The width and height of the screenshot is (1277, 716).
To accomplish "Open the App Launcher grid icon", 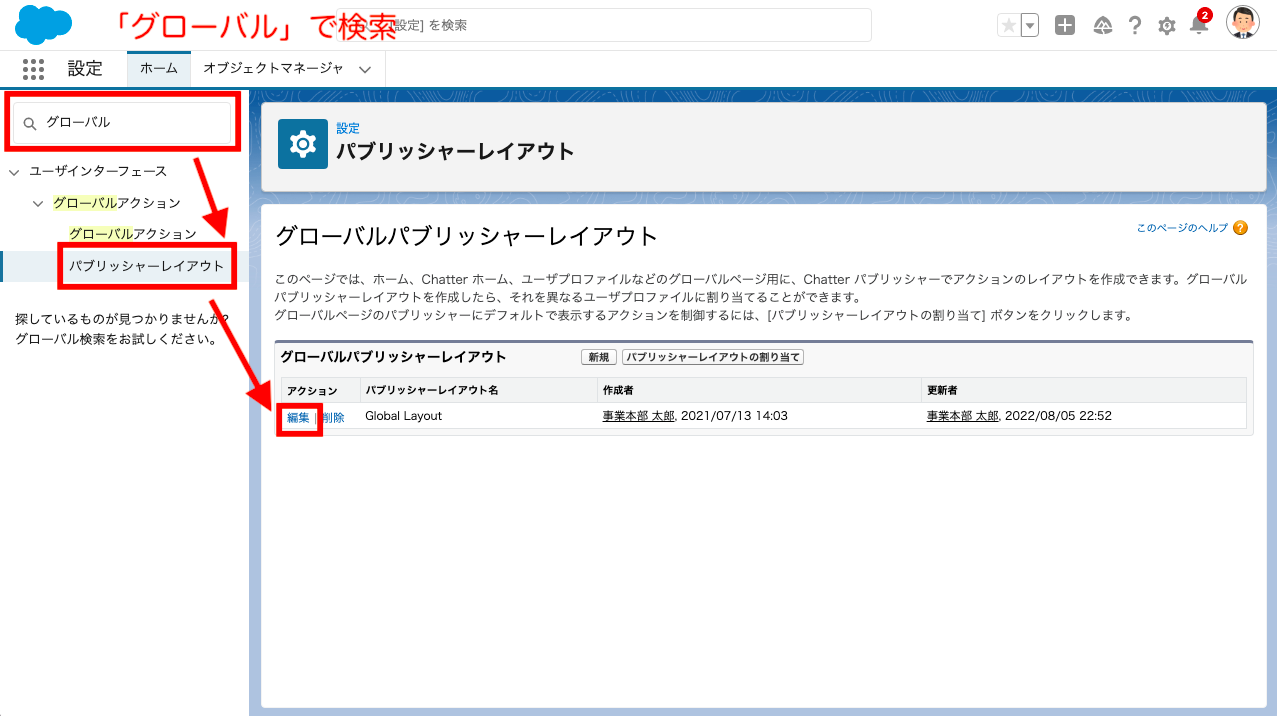I will coord(33,69).
